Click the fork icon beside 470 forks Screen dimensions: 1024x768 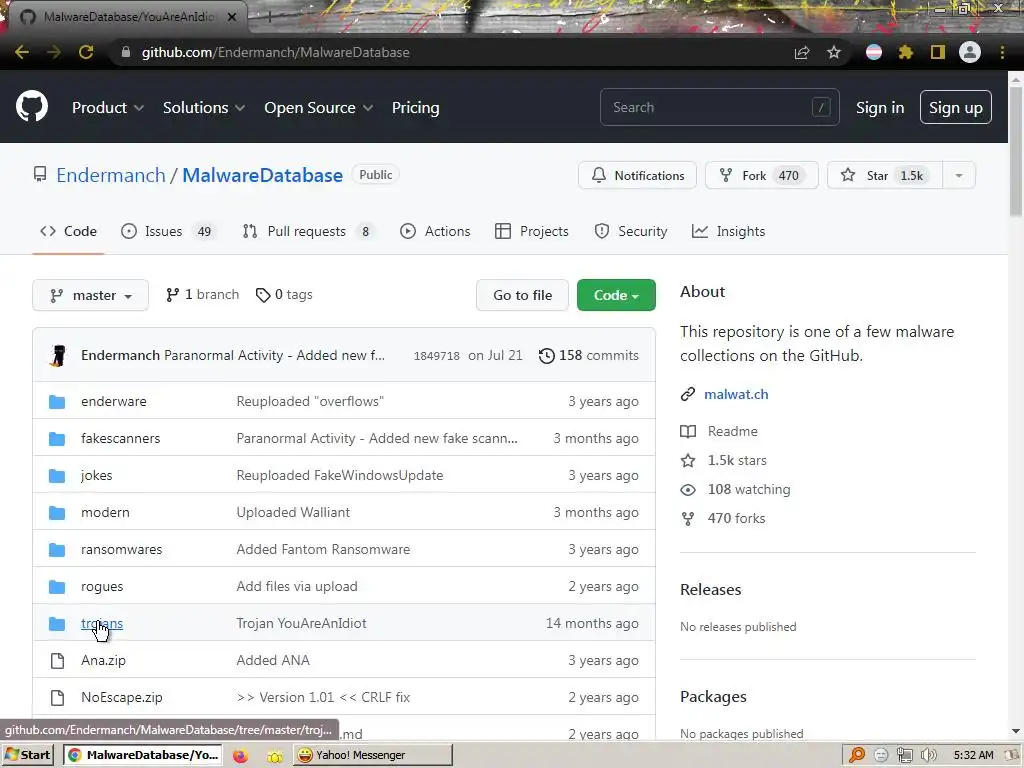(688, 519)
